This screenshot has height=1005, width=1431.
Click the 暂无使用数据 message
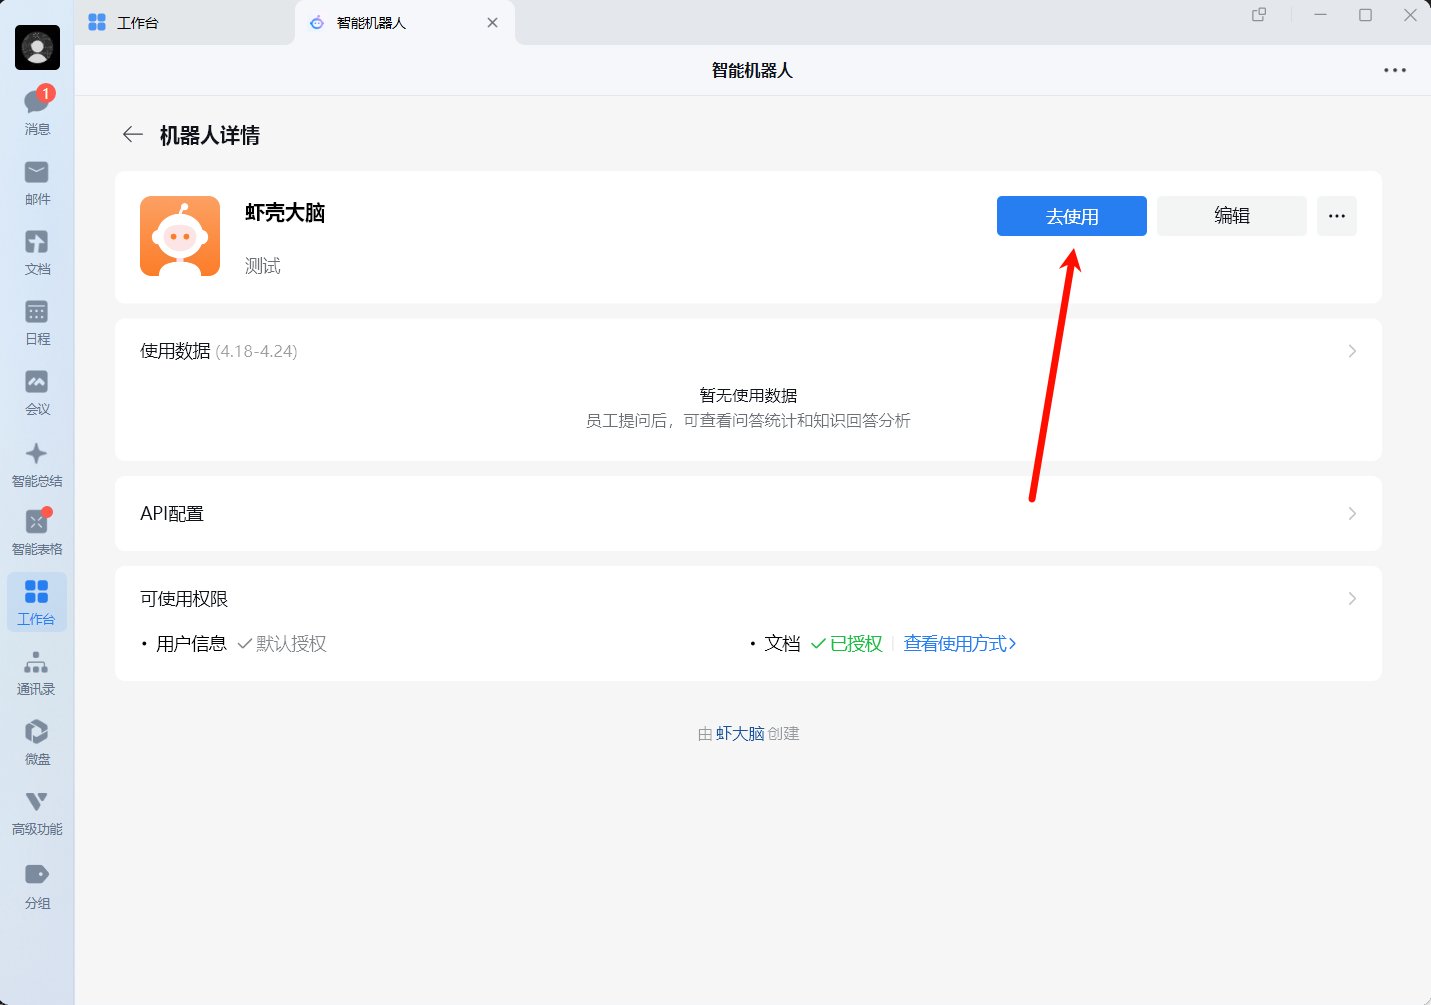748,395
